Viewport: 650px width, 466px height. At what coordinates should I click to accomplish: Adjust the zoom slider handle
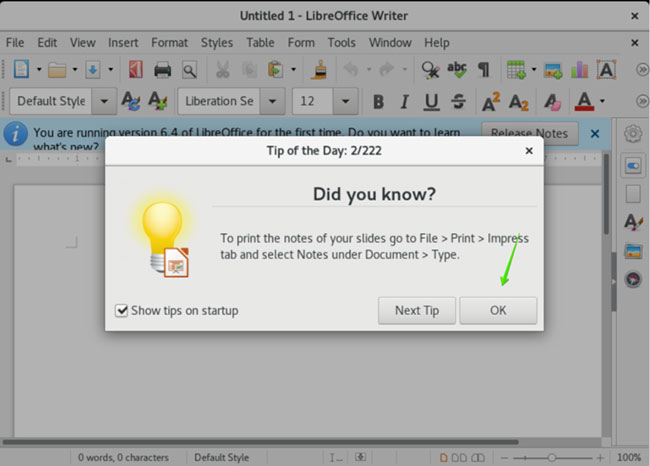[x=551, y=458]
